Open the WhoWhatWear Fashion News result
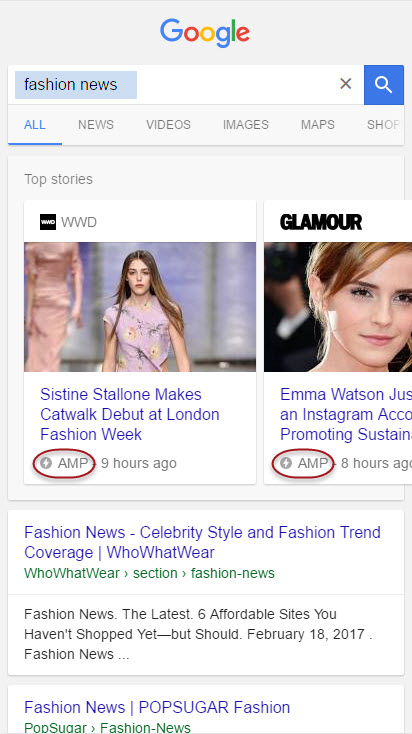412x734 pixels. click(x=202, y=542)
